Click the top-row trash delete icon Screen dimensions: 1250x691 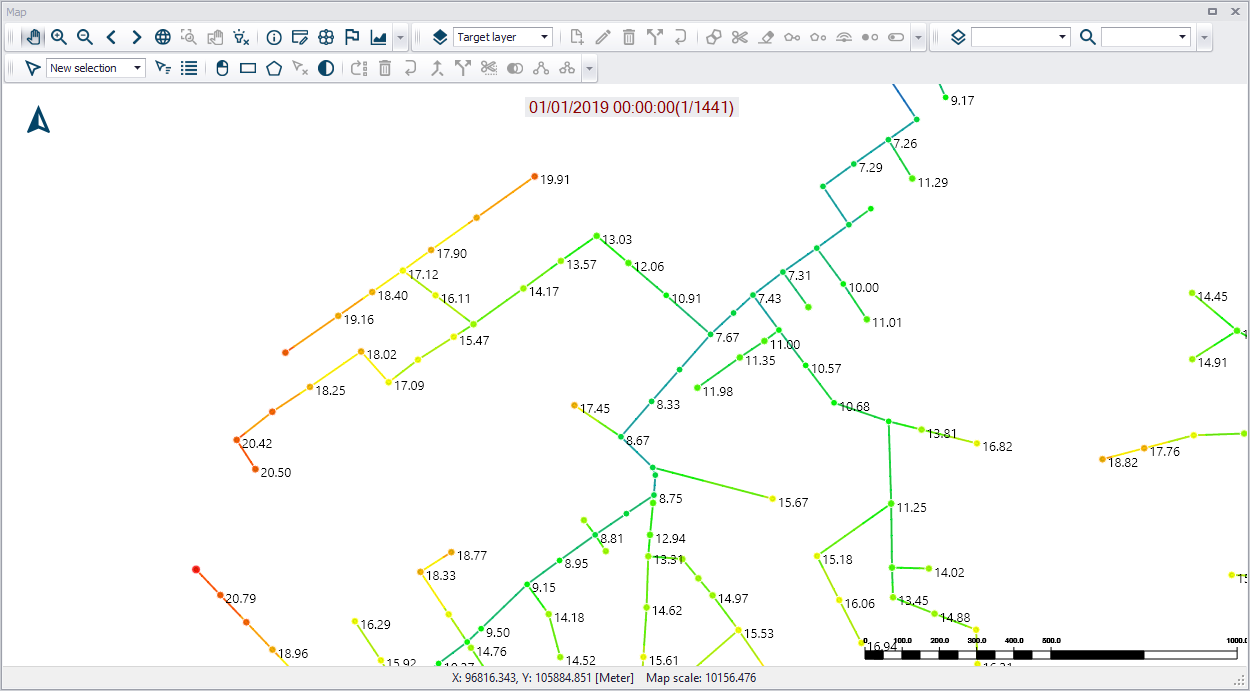coord(629,37)
